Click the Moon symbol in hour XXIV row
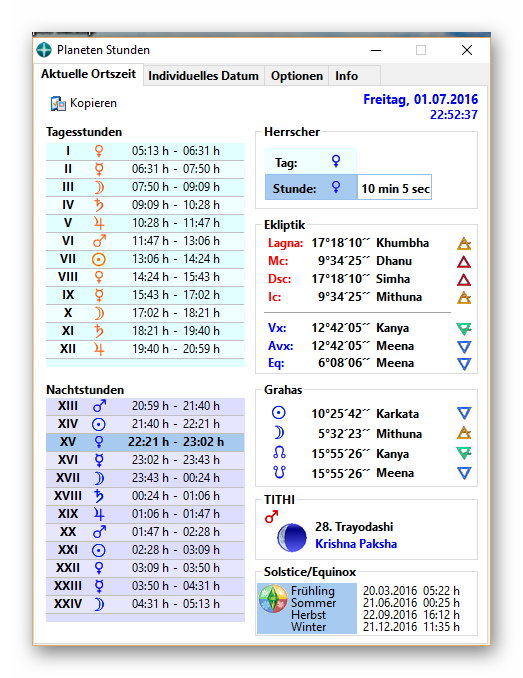The height and width of the screenshot is (678, 523). [99, 604]
